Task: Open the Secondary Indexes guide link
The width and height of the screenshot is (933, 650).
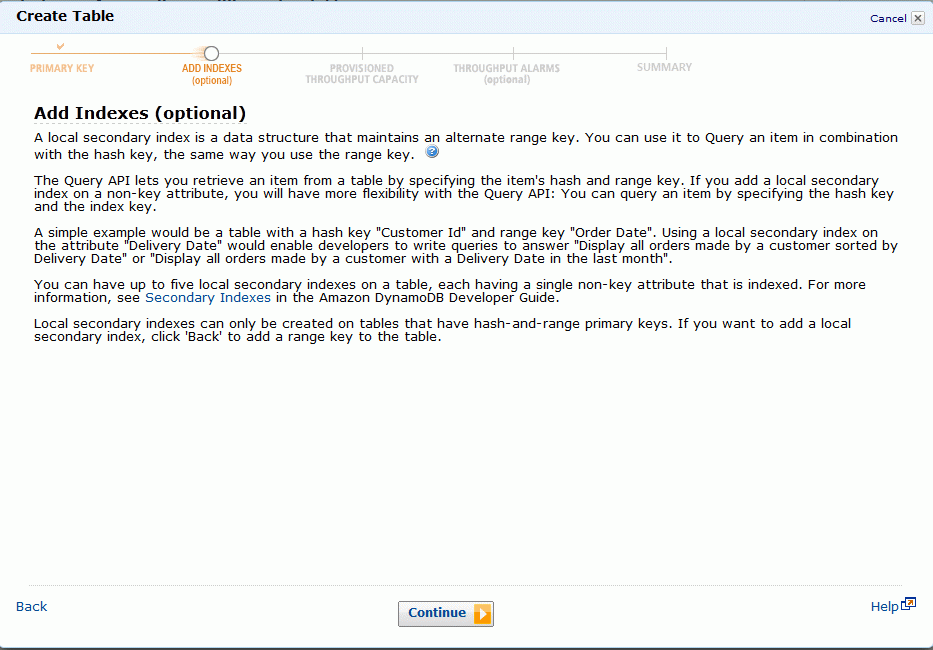Action: (x=208, y=298)
